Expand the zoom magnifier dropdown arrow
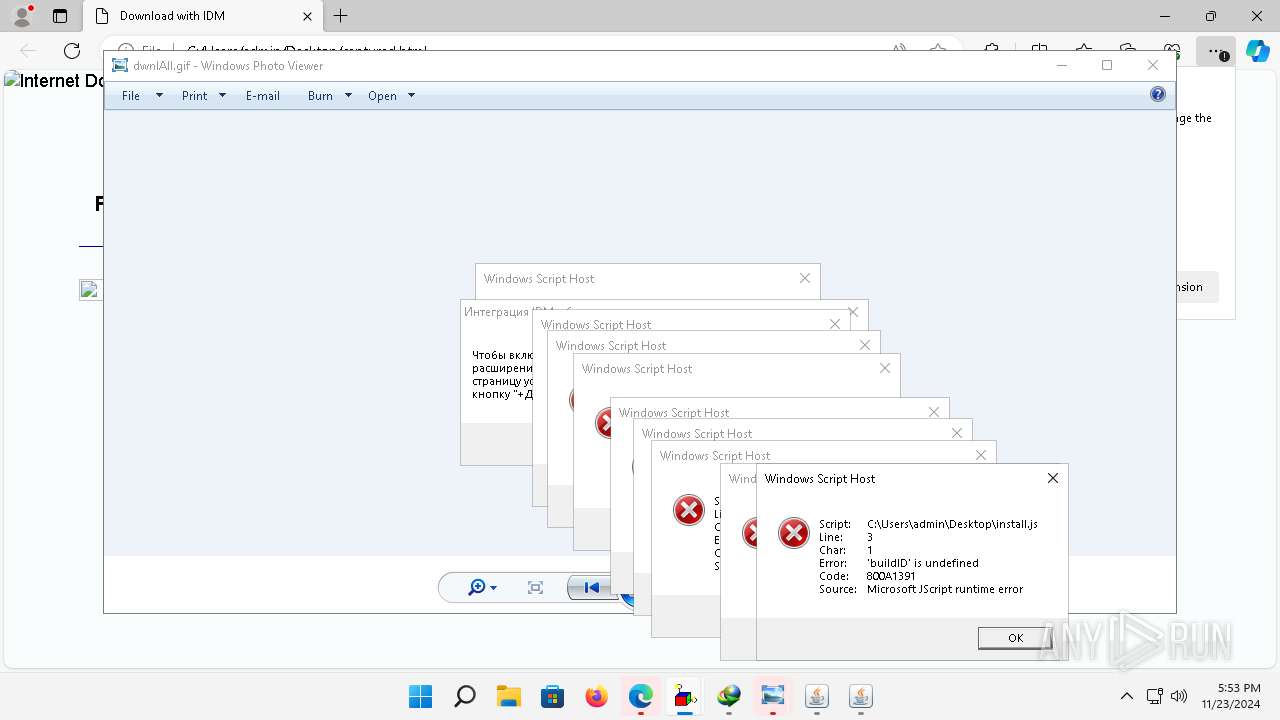This screenshot has width=1280, height=720. (494, 588)
